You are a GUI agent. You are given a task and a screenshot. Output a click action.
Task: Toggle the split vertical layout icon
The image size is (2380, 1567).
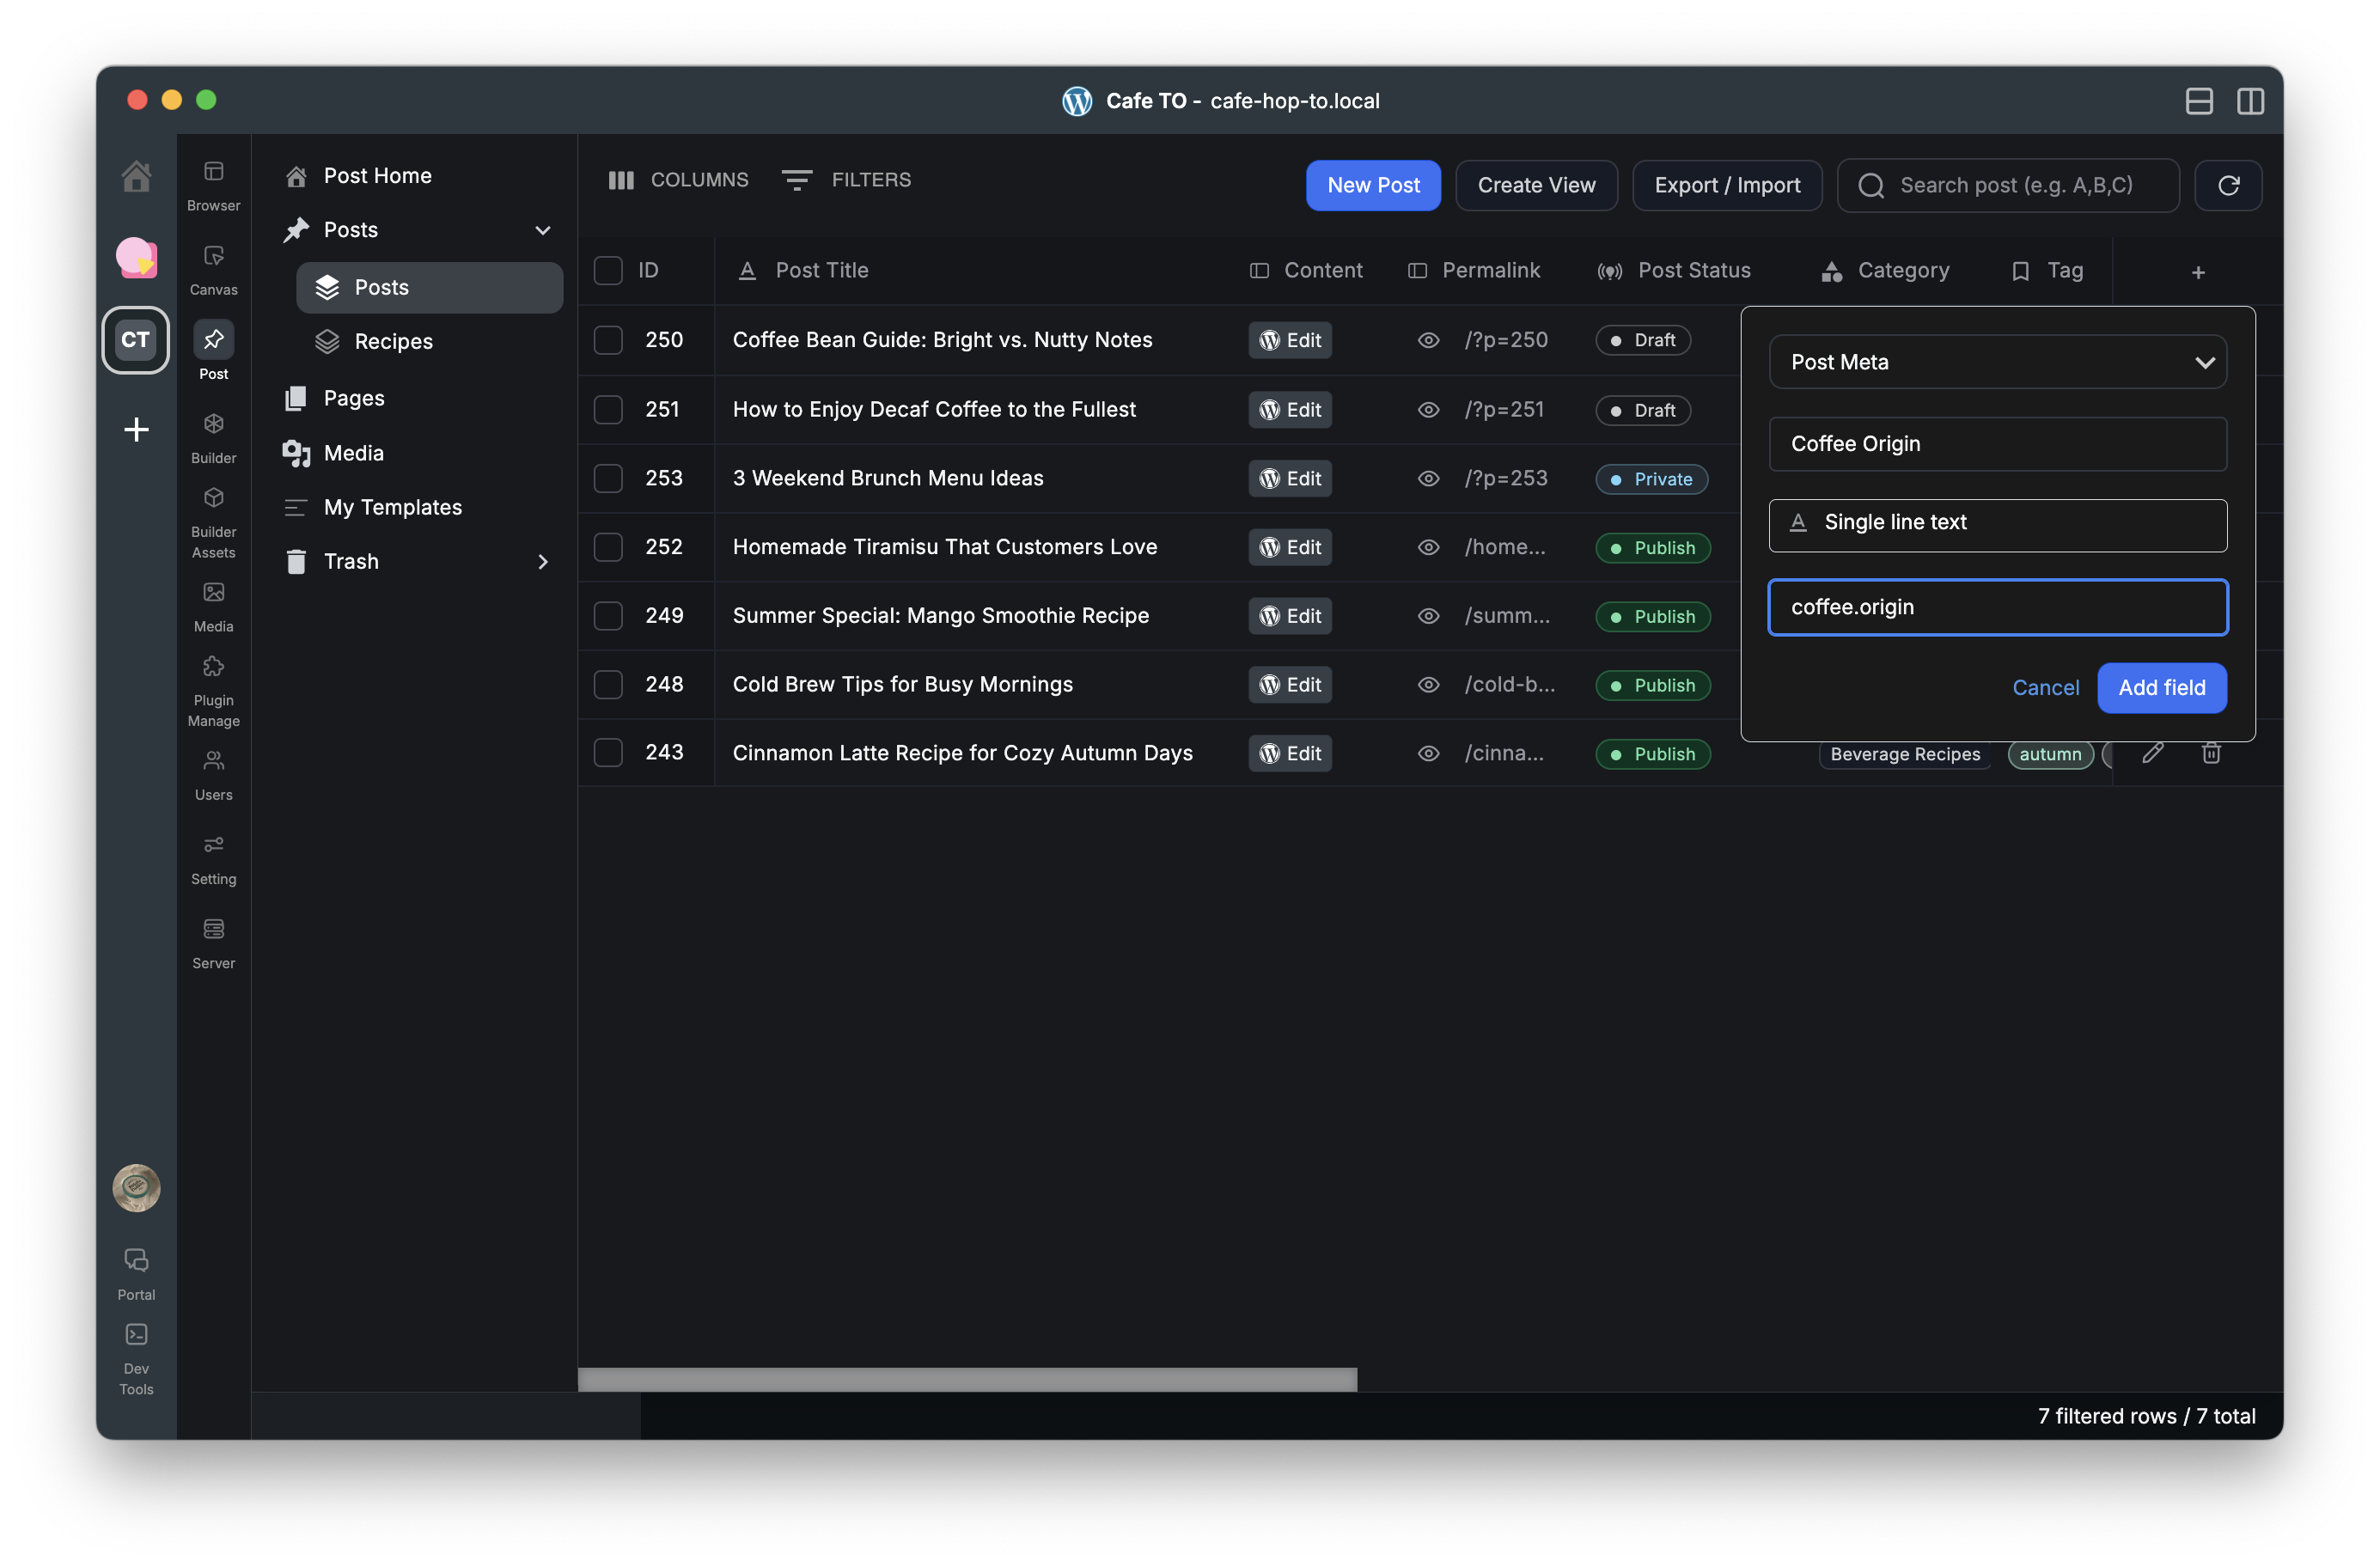tap(2249, 101)
